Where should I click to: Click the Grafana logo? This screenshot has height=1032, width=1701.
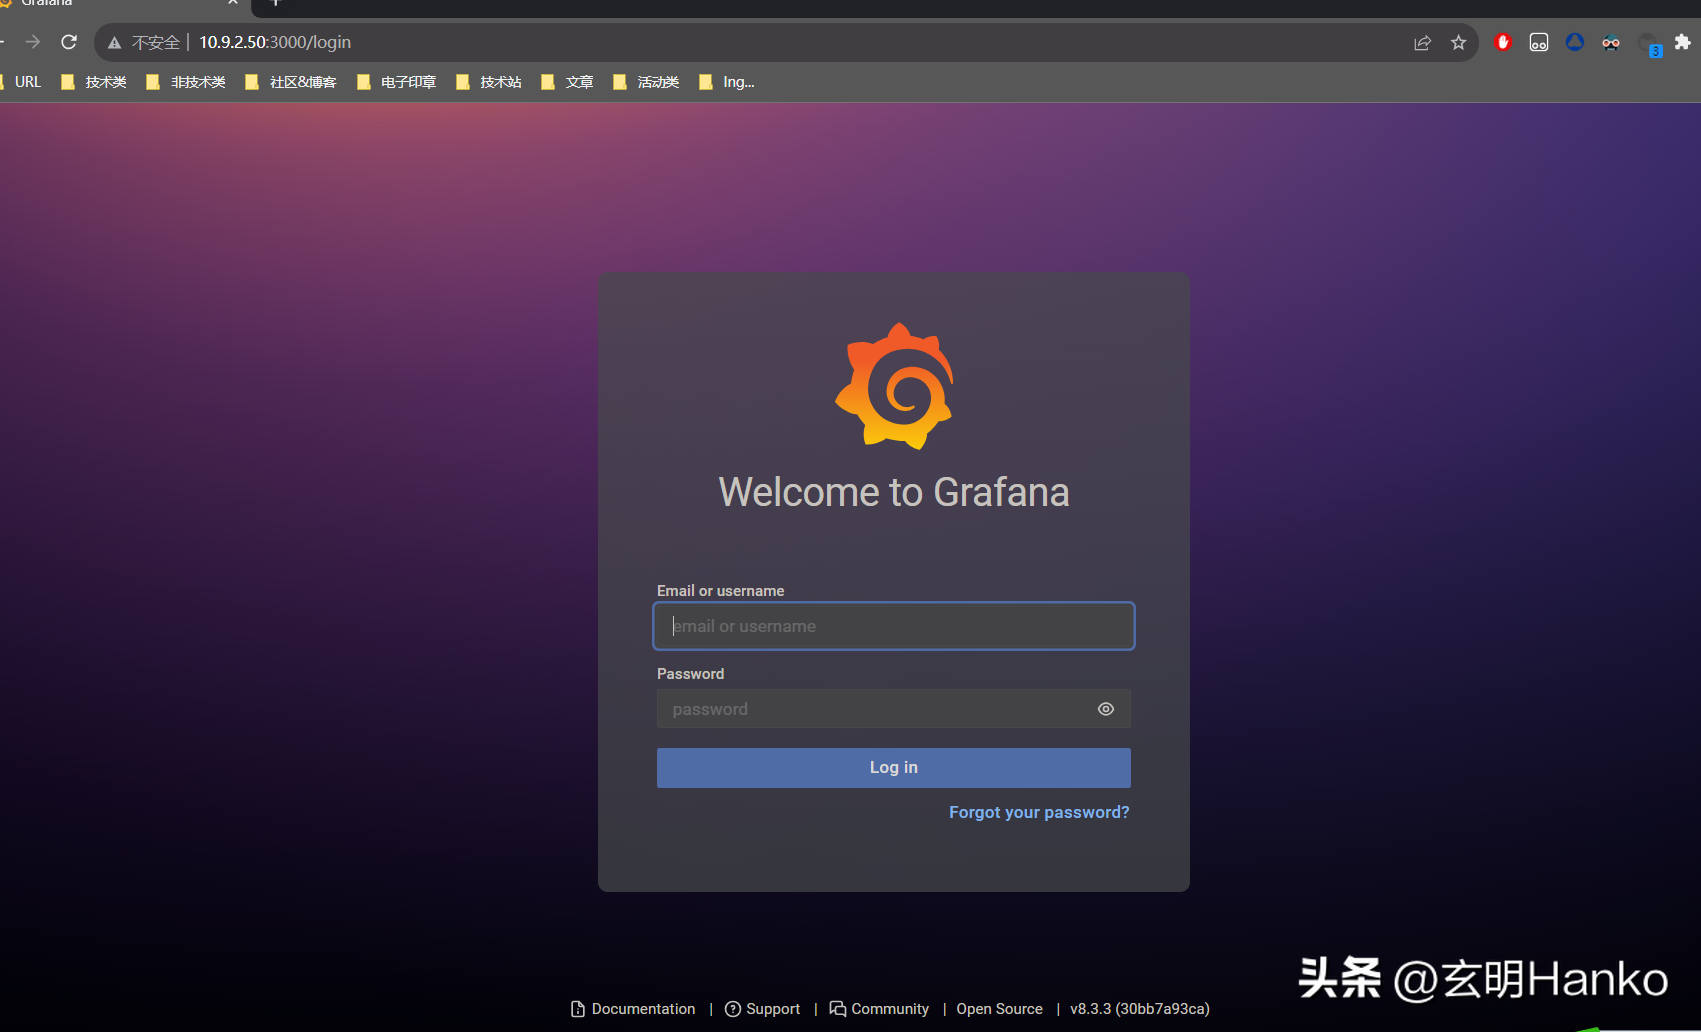pyautogui.click(x=894, y=386)
